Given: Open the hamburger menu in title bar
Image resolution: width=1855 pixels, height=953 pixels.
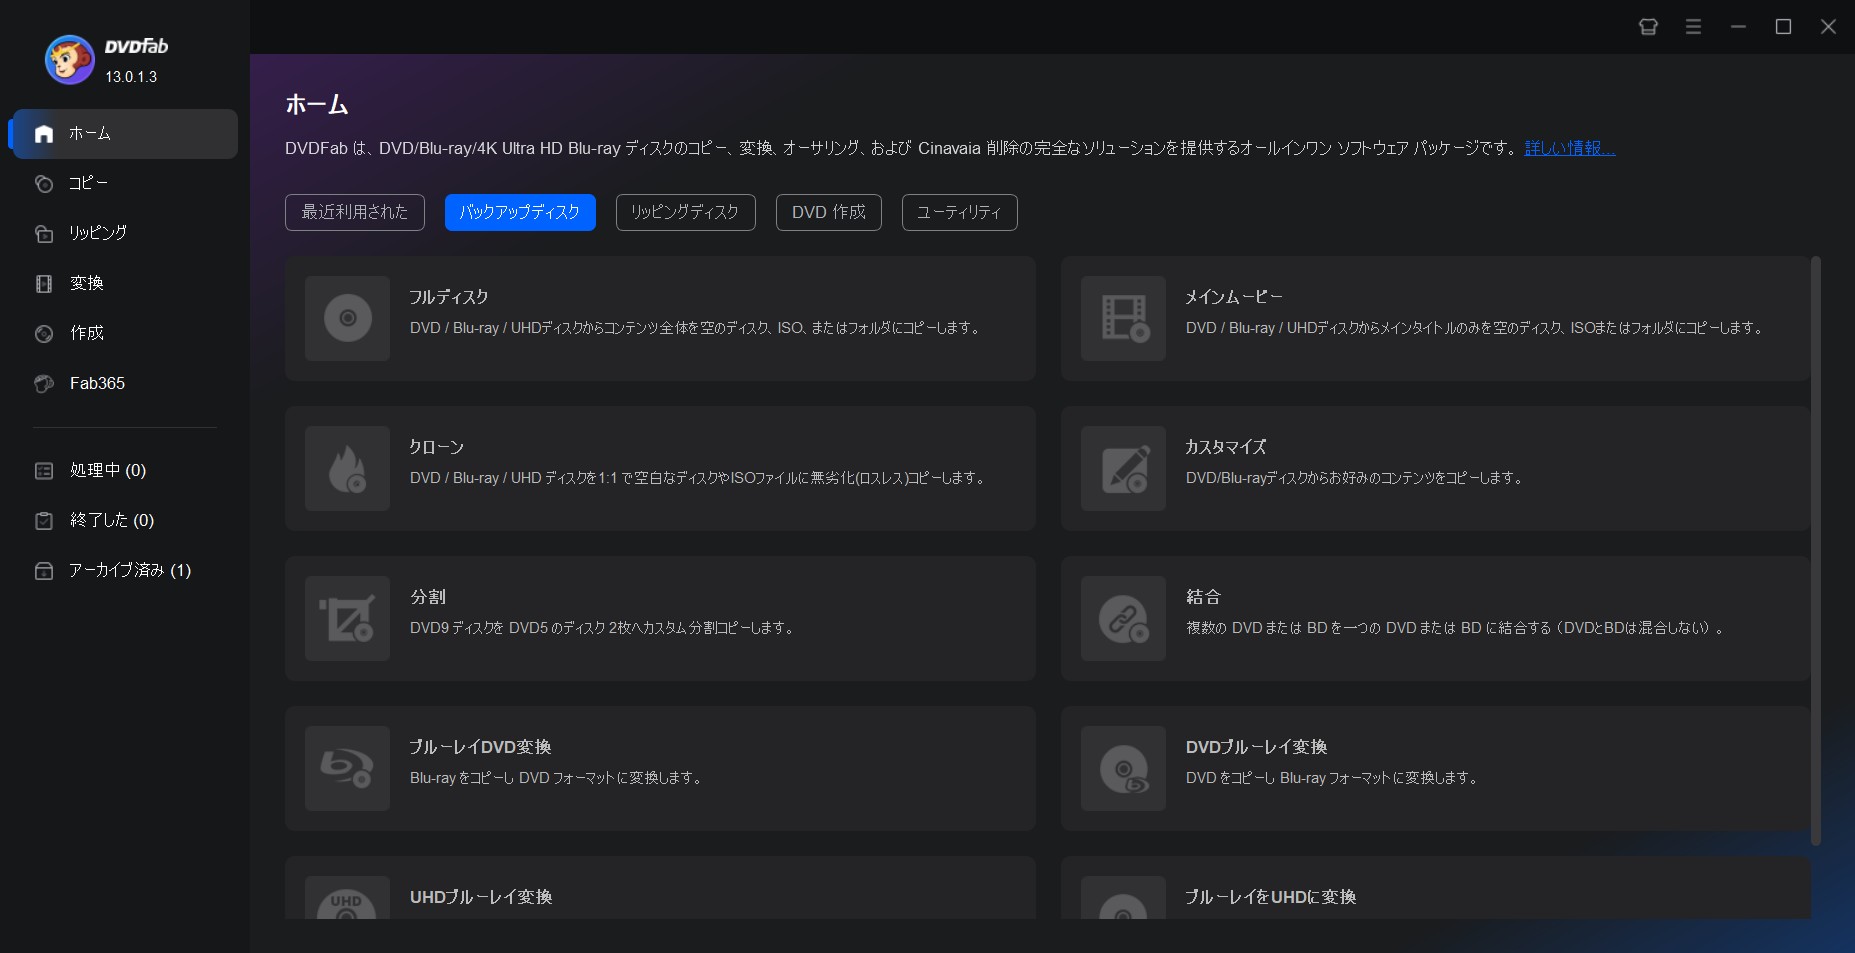Looking at the screenshot, I should click(1693, 27).
